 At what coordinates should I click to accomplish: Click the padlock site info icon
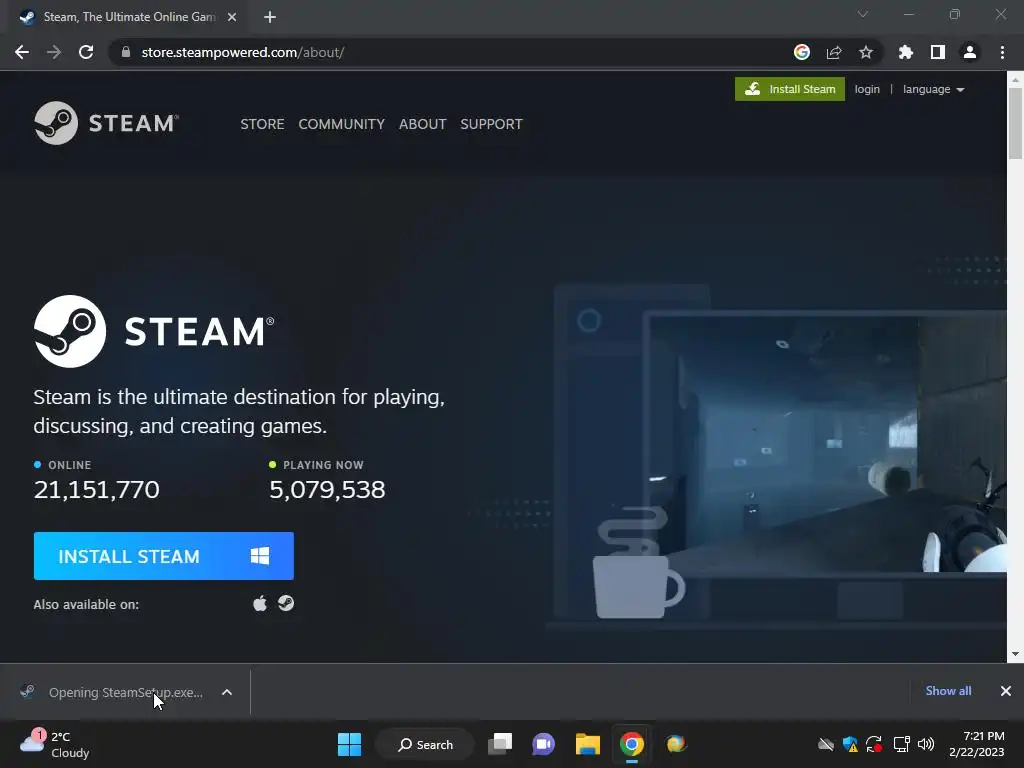click(126, 52)
